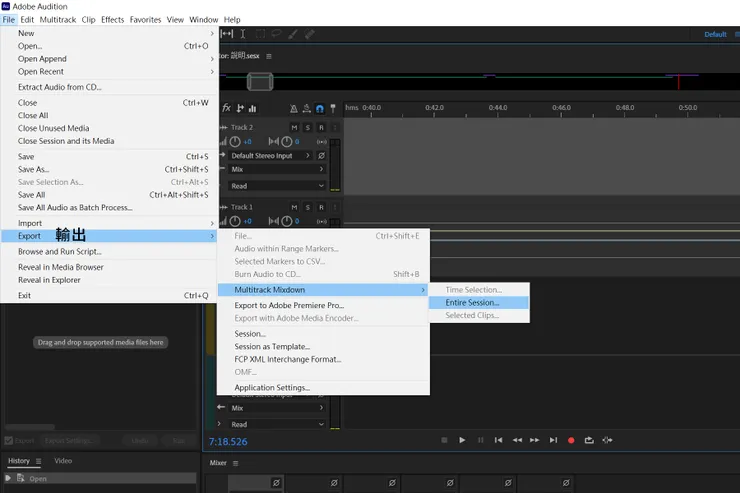The height and width of the screenshot is (493, 740).
Task: Solo Track 2 with S button
Action: (x=308, y=127)
